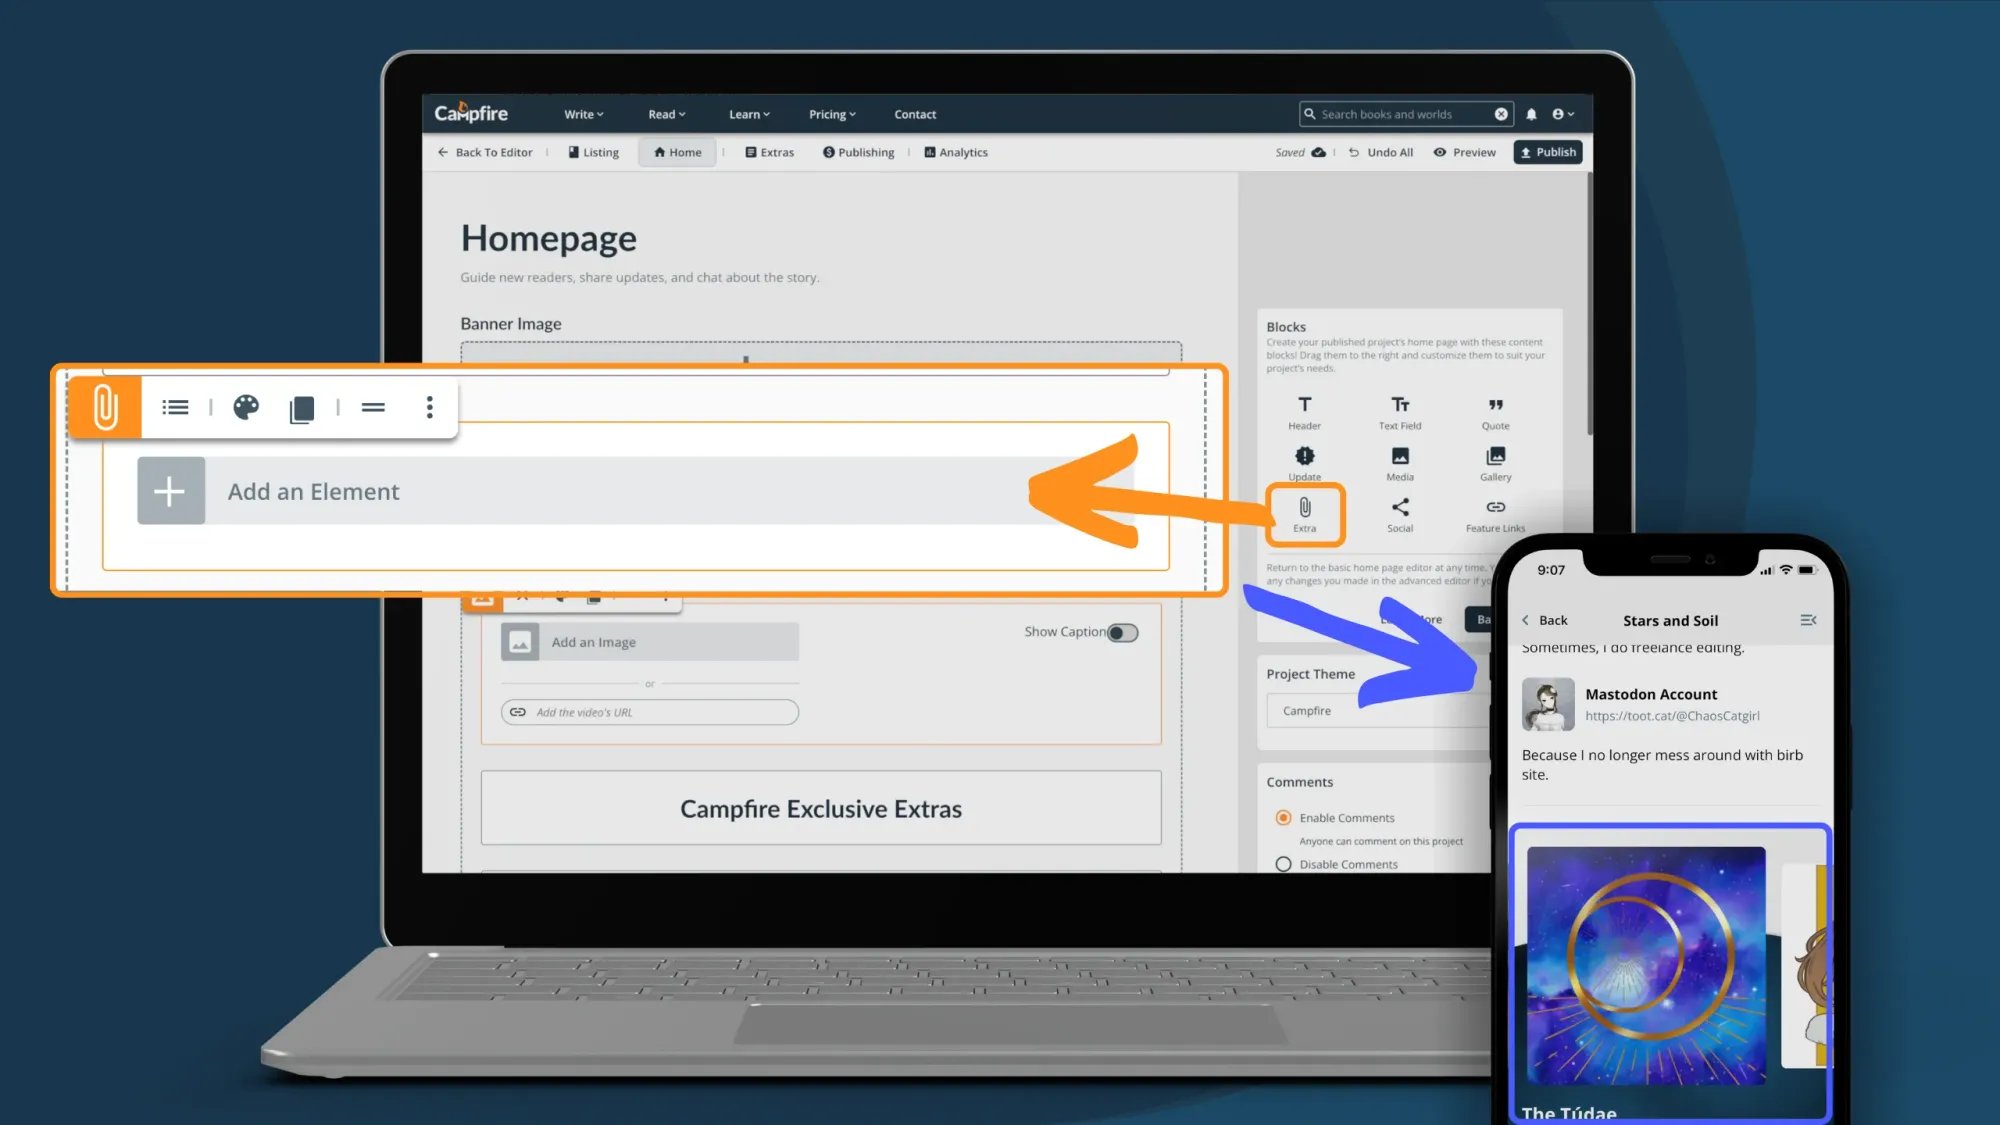The height and width of the screenshot is (1125, 2000).
Task: Select Disable Comments
Action: [x=1283, y=864]
